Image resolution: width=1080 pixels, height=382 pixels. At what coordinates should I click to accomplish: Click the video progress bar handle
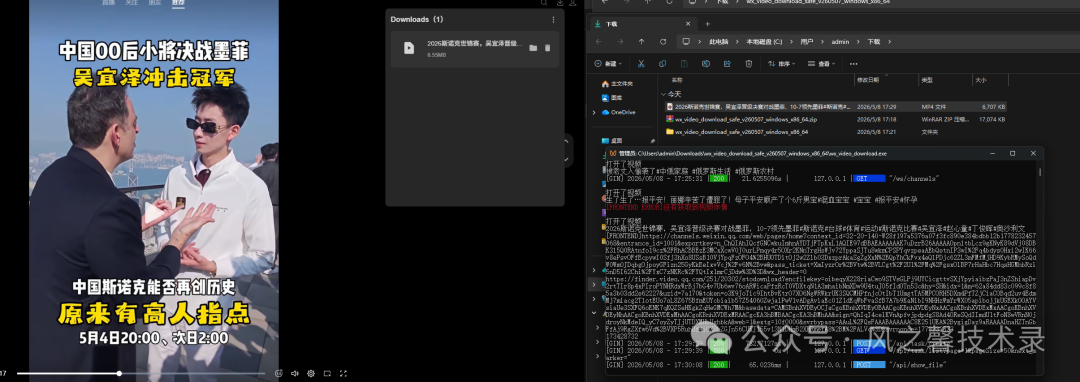point(119,374)
